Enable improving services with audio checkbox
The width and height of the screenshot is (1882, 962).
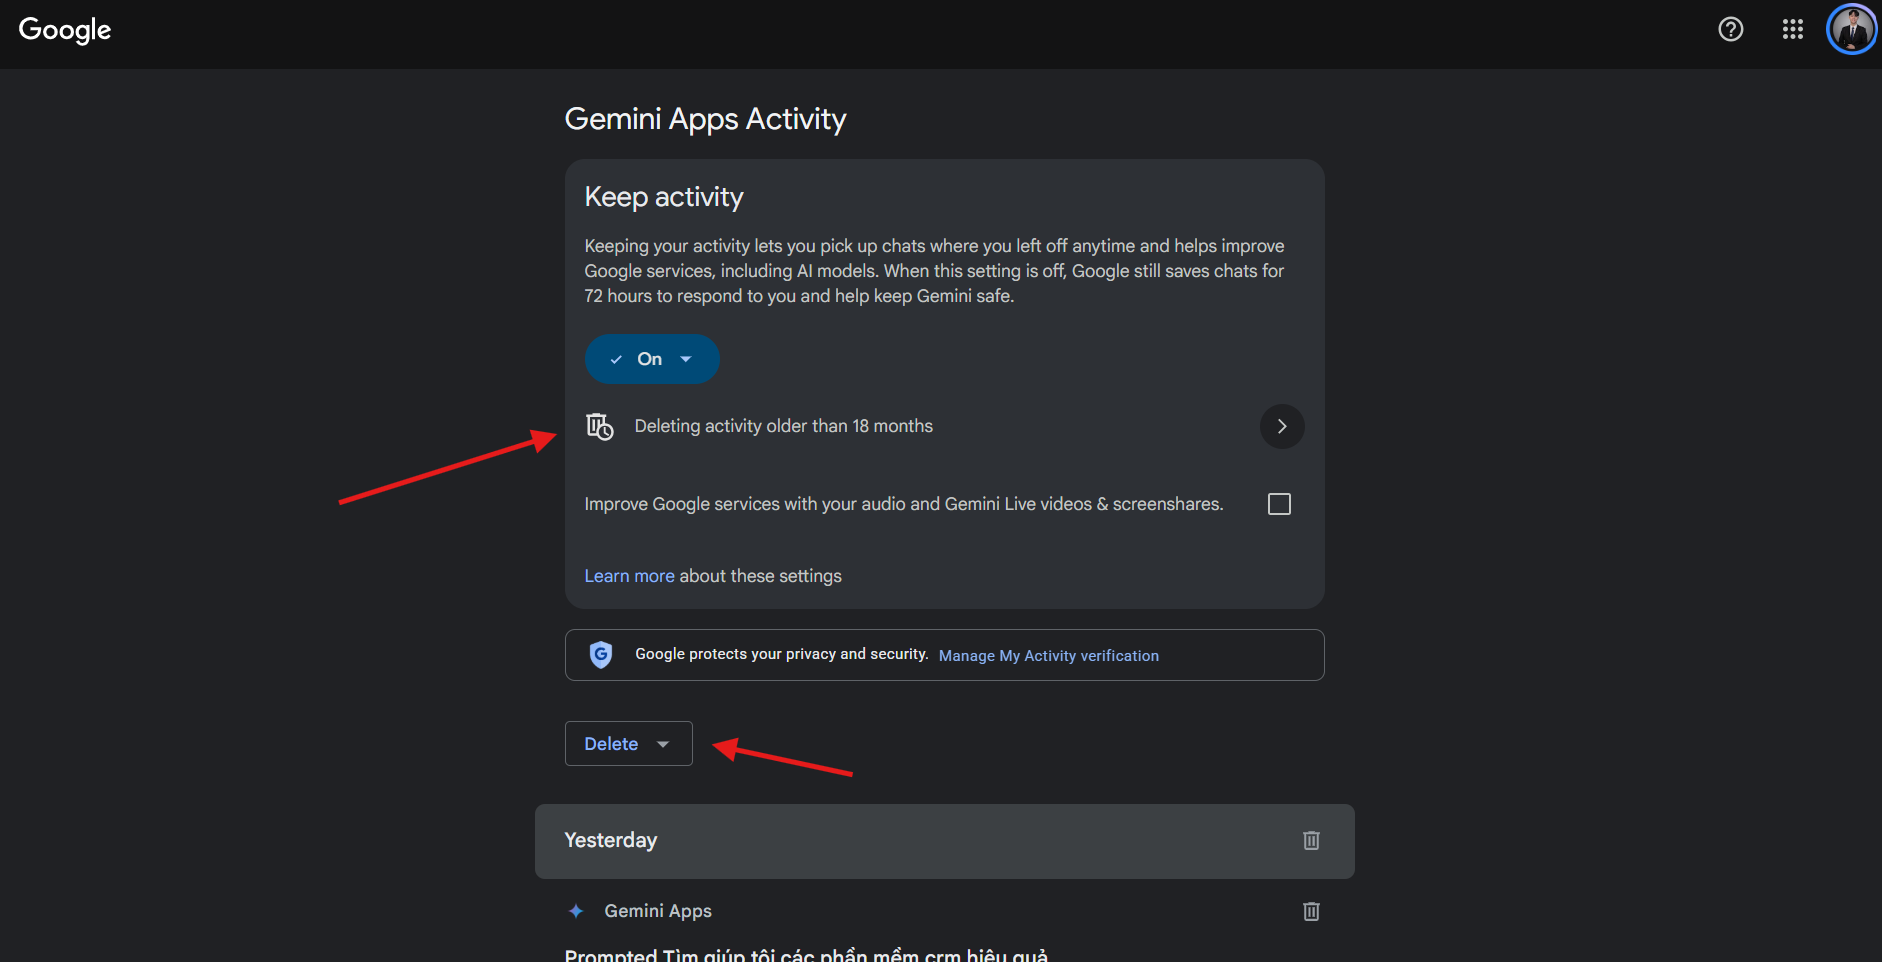[x=1279, y=504]
